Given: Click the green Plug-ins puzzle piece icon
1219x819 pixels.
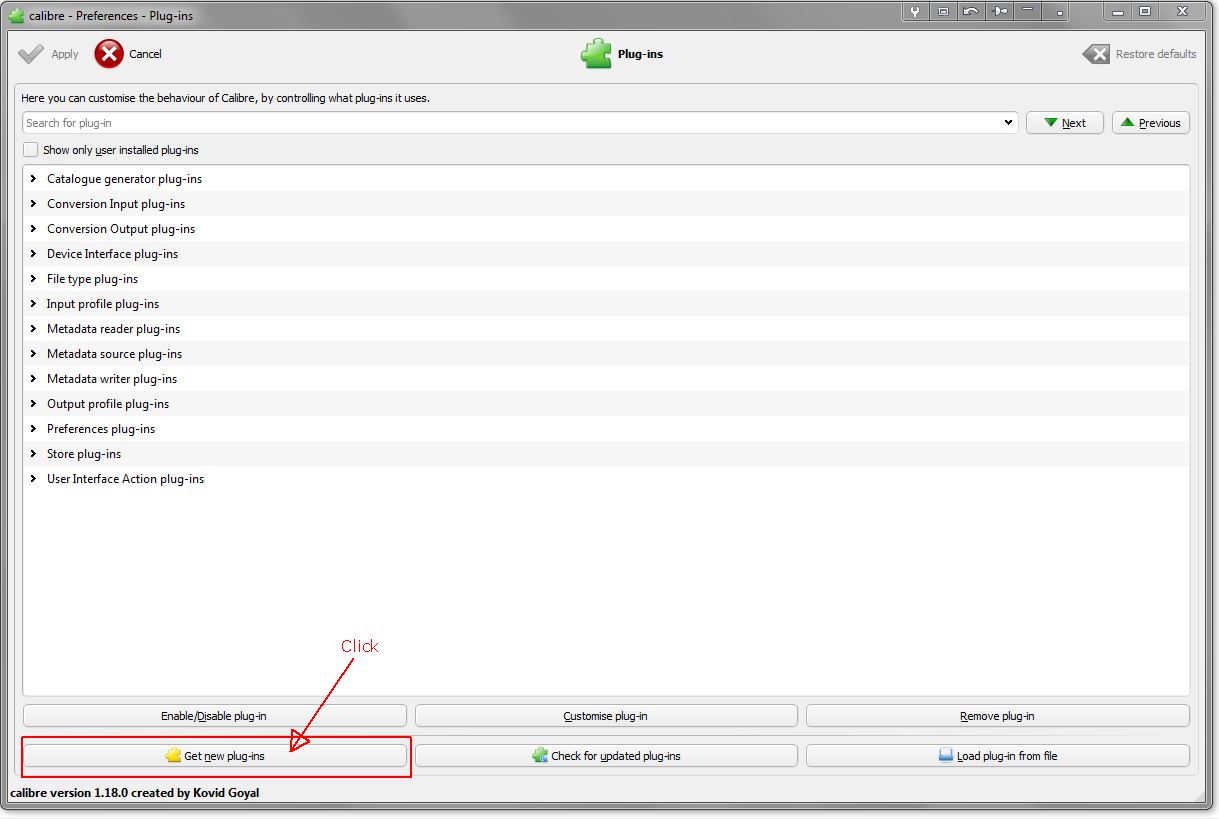Looking at the screenshot, I should (596, 54).
